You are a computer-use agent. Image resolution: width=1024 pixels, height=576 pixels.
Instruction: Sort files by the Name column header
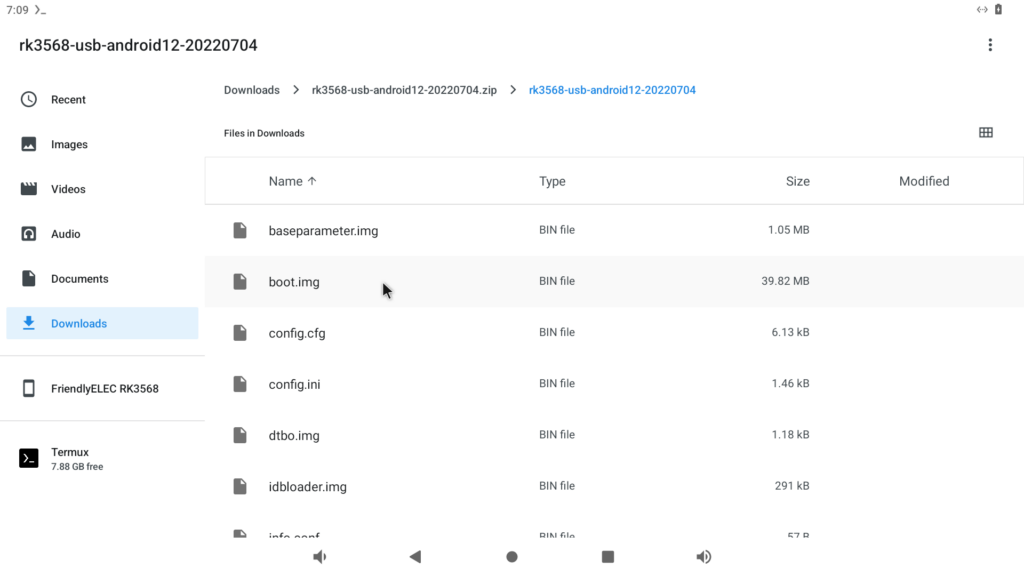(x=285, y=182)
